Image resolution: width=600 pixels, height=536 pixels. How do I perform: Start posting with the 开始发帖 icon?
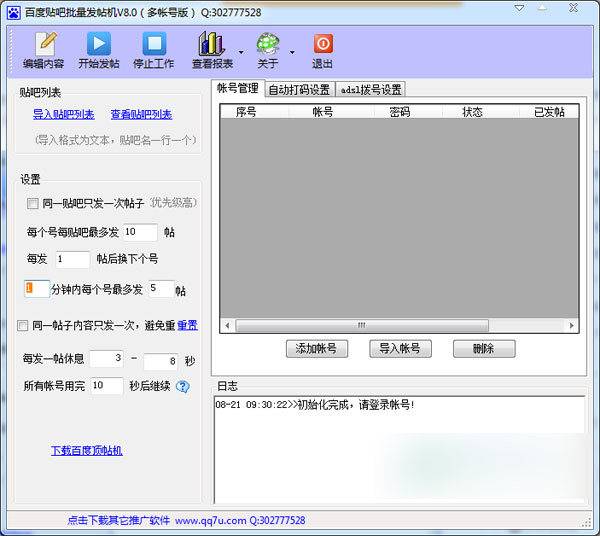[x=98, y=45]
